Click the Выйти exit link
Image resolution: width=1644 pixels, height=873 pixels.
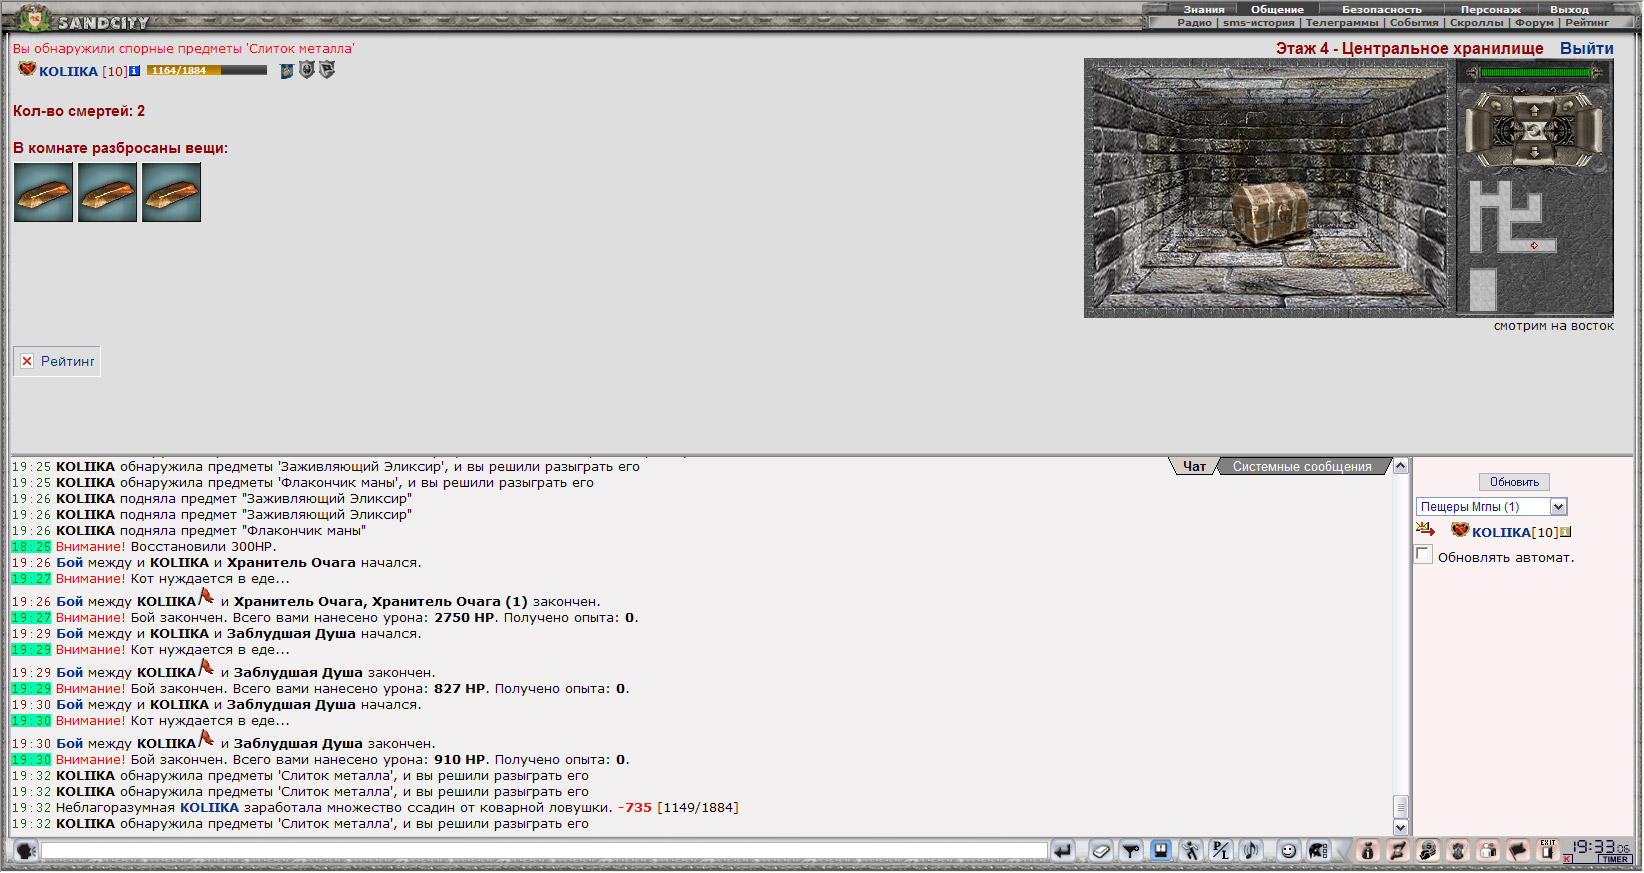coord(1586,48)
